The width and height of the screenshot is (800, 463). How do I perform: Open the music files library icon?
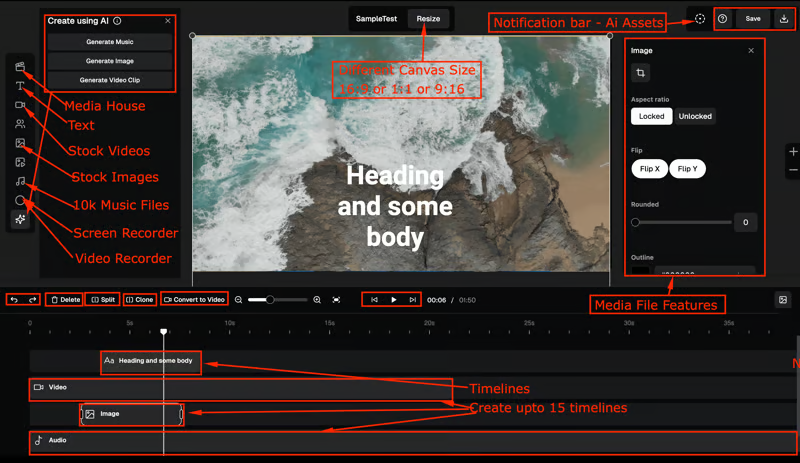click(20, 181)
